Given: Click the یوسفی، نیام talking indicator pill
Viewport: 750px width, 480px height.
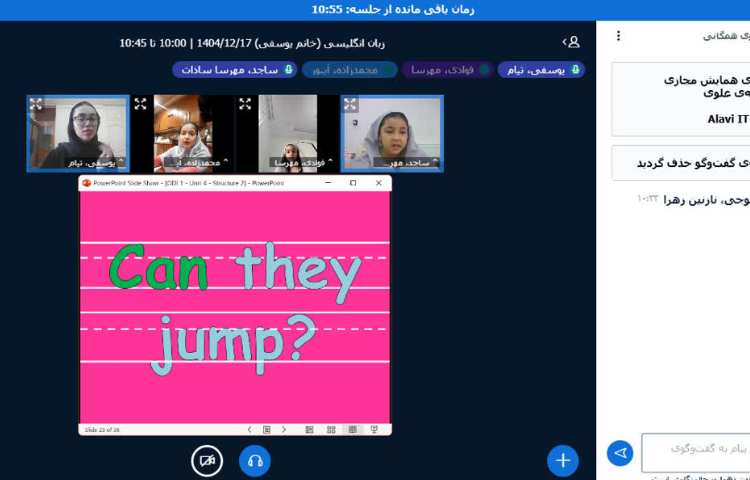Looking at the screenshot, I should pyautogui.click(x=541, y=70).
